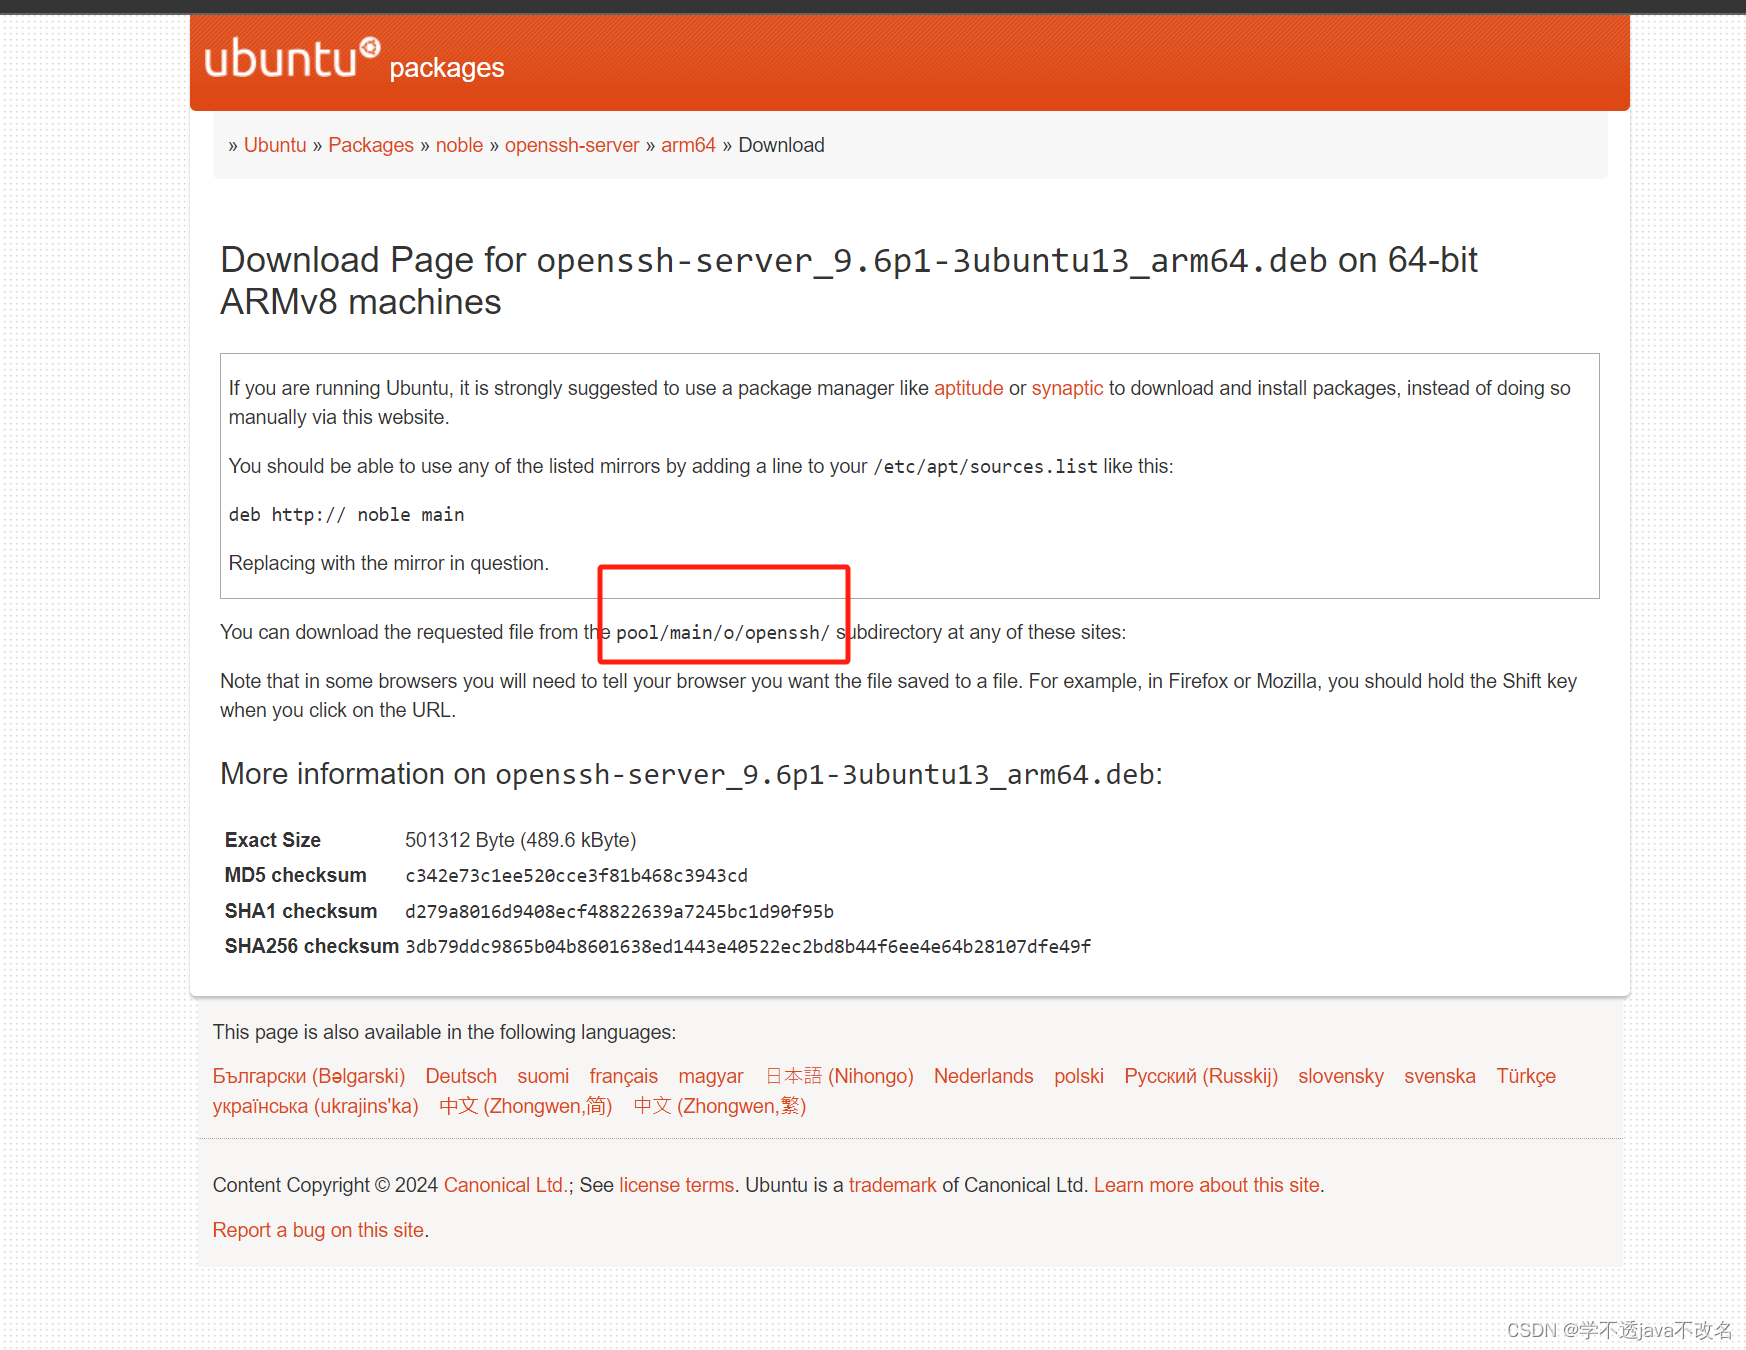1746x1350 pixels.
Task: Select the 日本語 (Nihongo) language option
Action: coord(839,1075)
